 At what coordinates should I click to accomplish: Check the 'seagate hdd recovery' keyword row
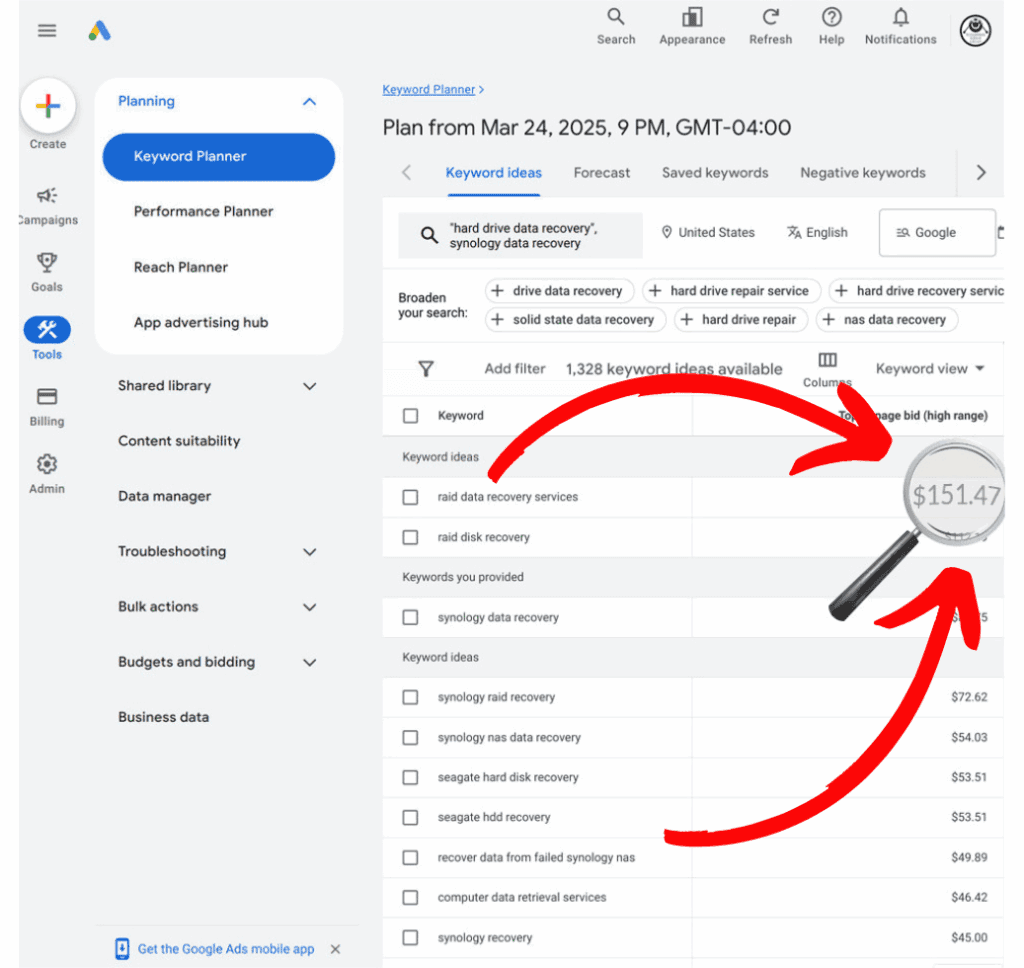coord(410,817)
